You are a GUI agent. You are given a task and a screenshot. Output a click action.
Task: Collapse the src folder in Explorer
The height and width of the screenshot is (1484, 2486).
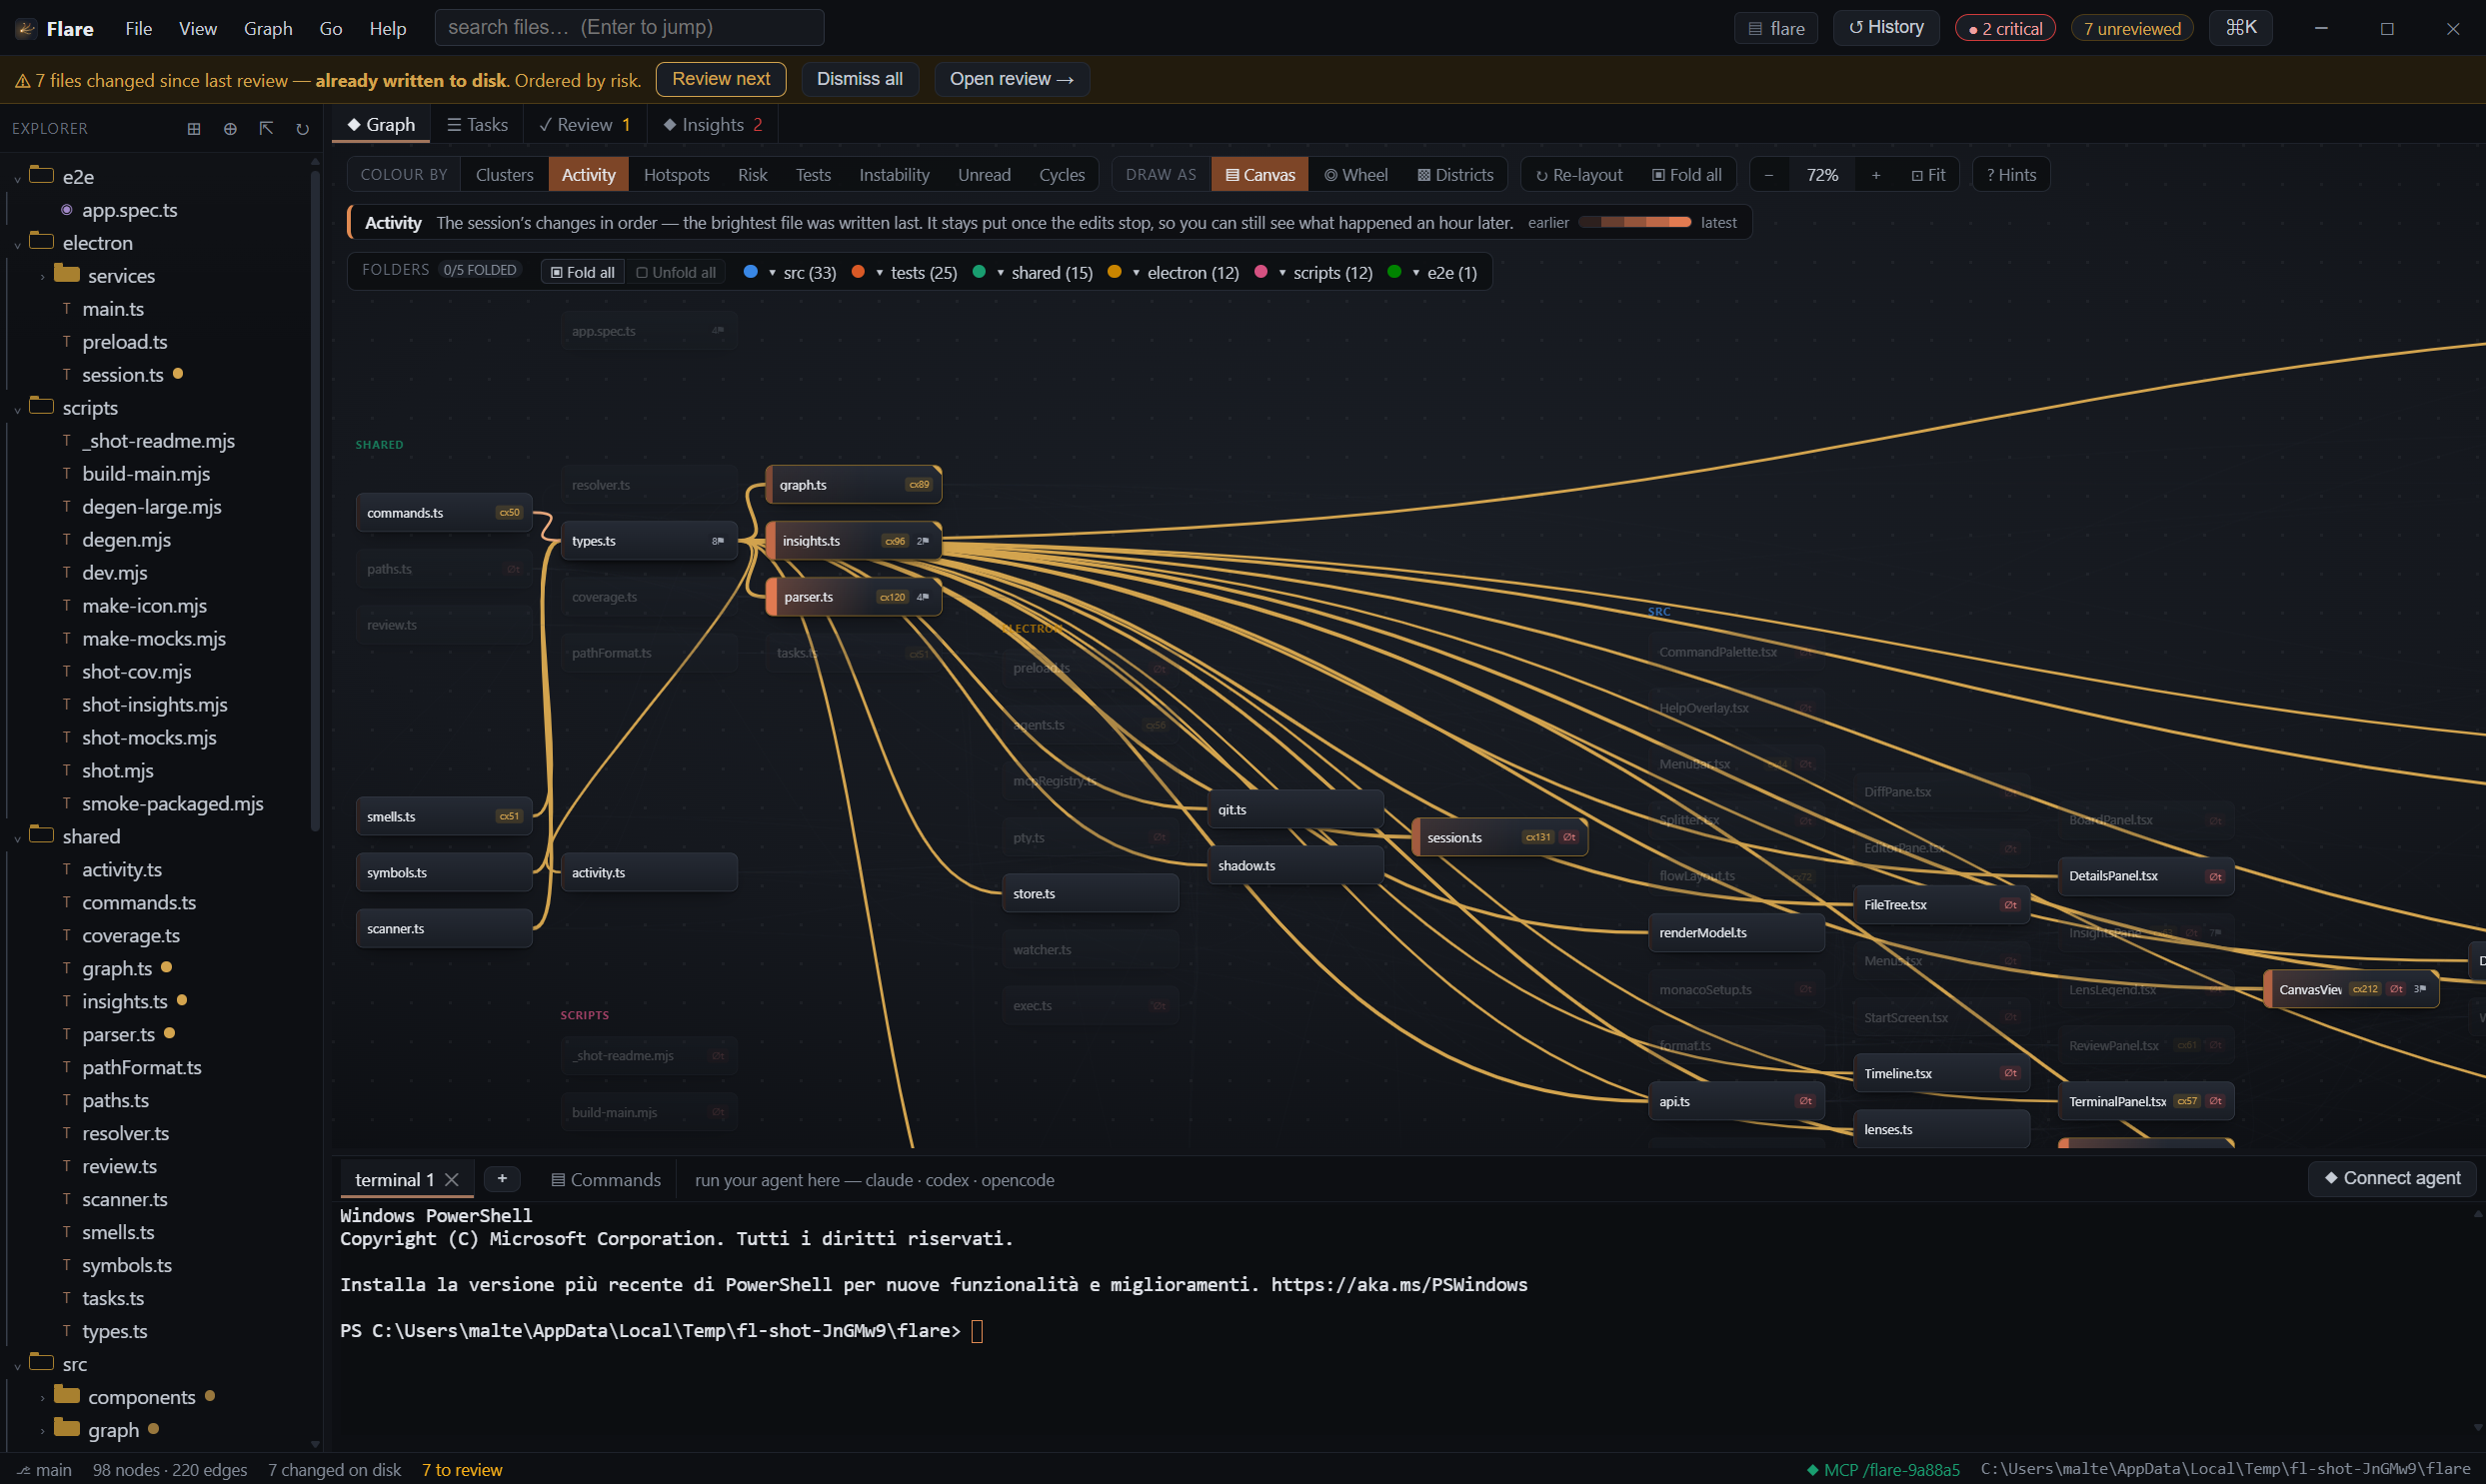point(17,1366)
